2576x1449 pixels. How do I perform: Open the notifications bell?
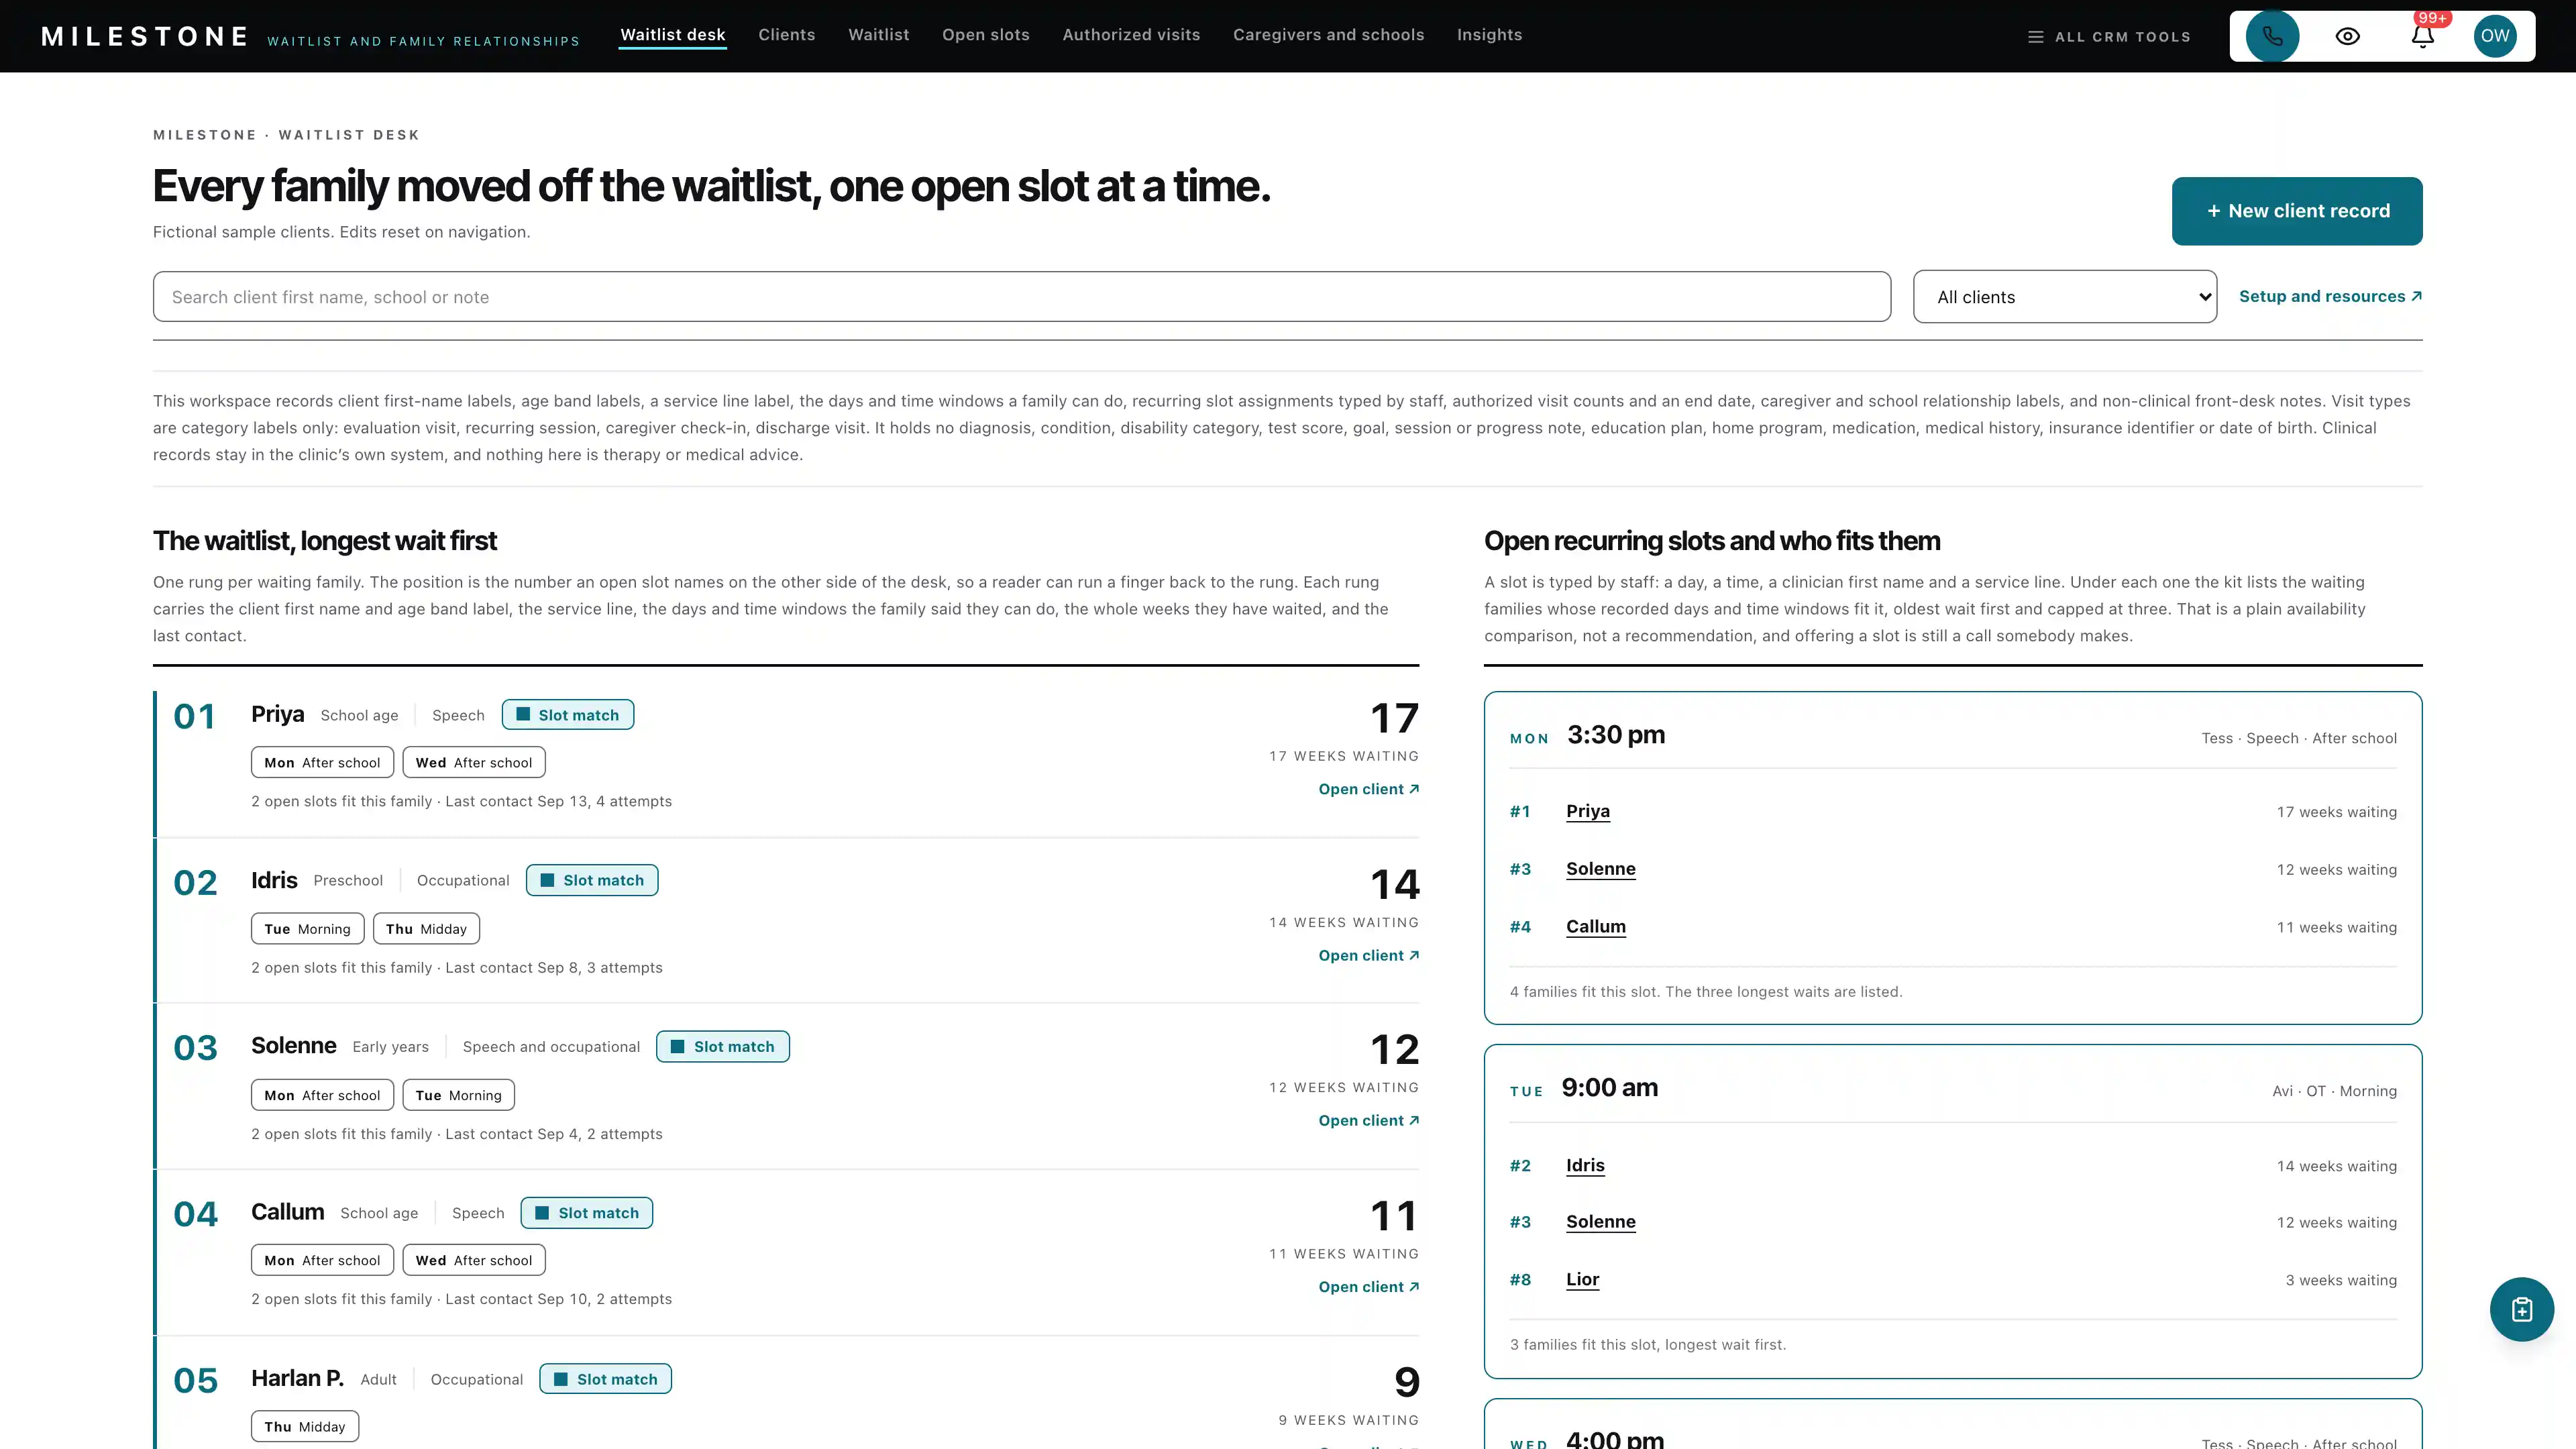click(x=2421, y=36)
